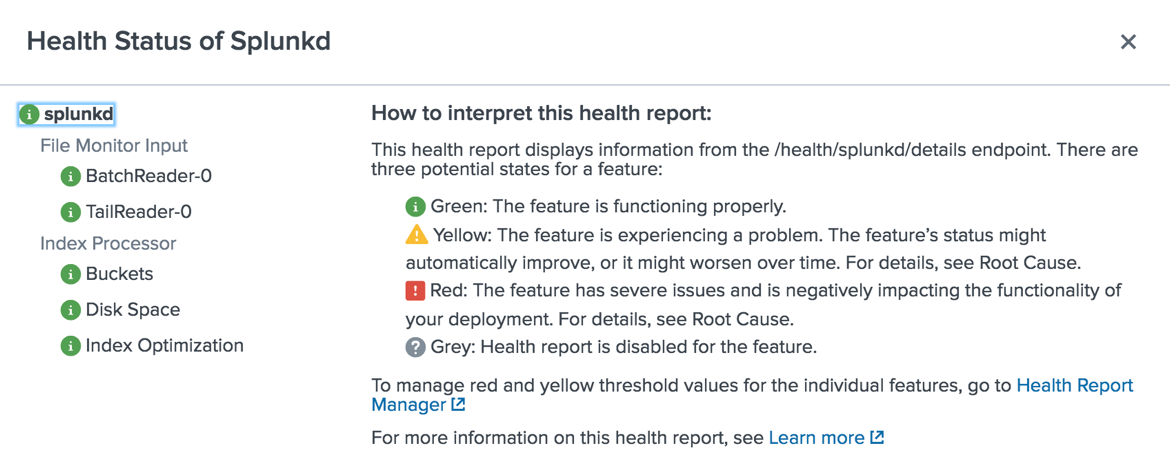Select the Buckets feature
The image size is (1170, 473).
[x=119, y=275]
